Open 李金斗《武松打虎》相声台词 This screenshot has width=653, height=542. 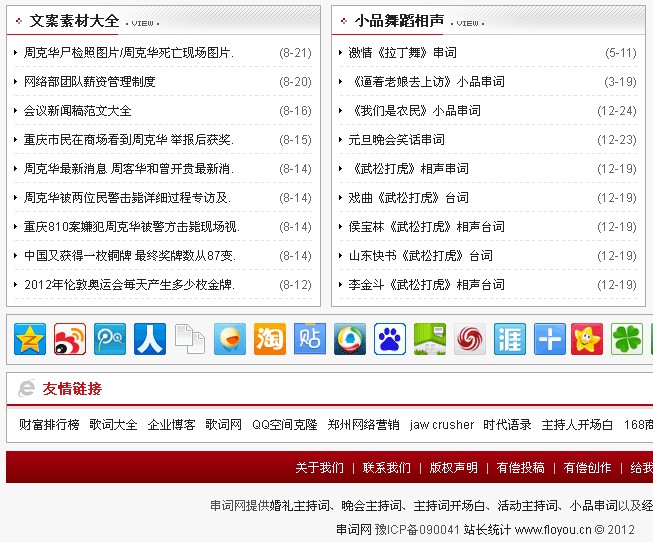pos(427,285)
